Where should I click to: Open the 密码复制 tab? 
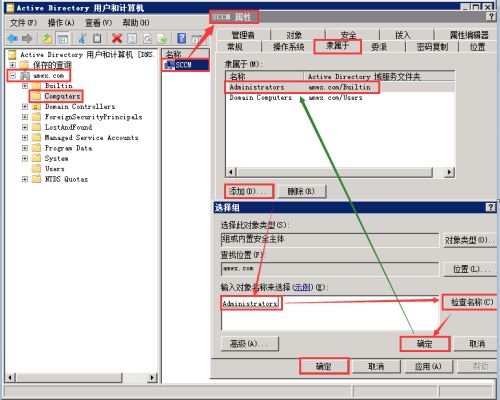[432, 47]
